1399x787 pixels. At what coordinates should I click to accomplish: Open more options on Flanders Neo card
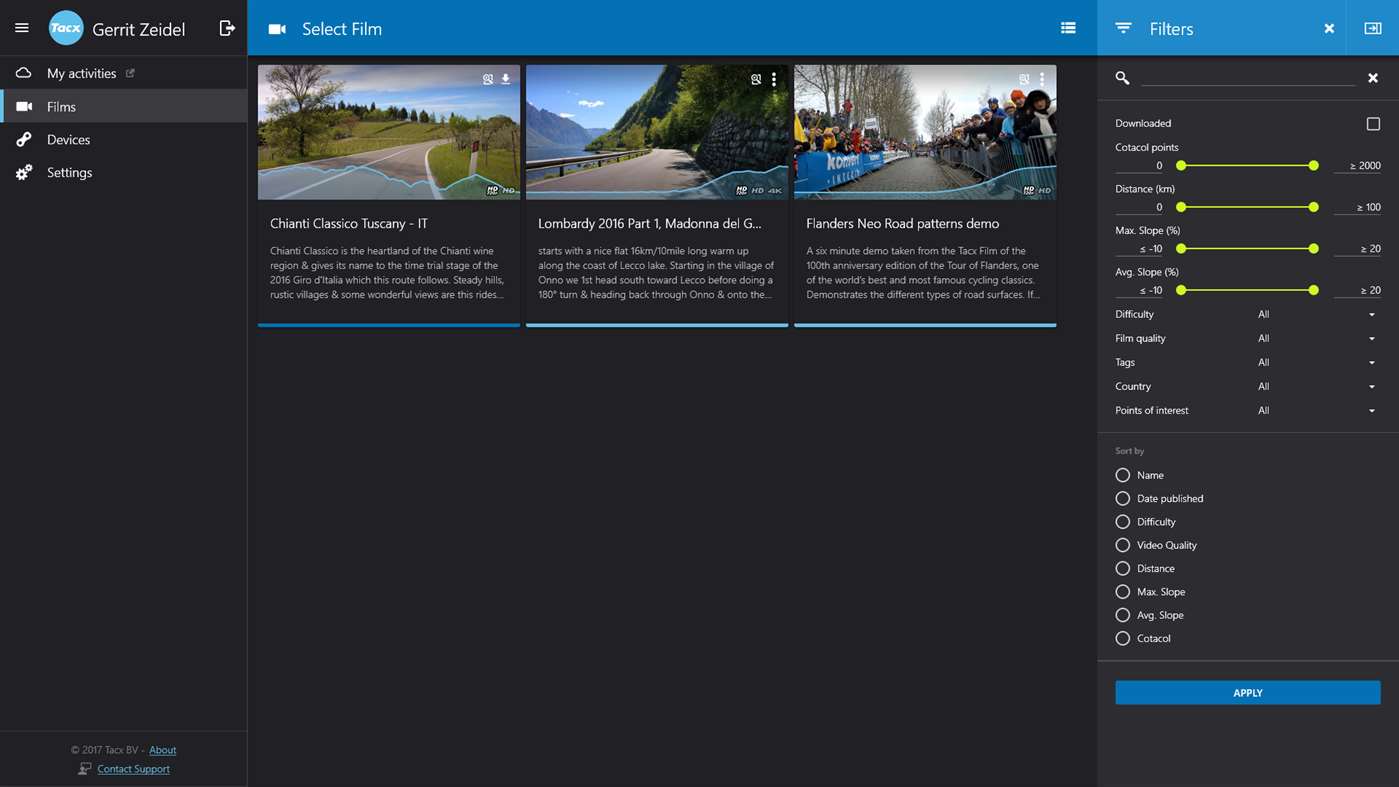(1042, 79)
